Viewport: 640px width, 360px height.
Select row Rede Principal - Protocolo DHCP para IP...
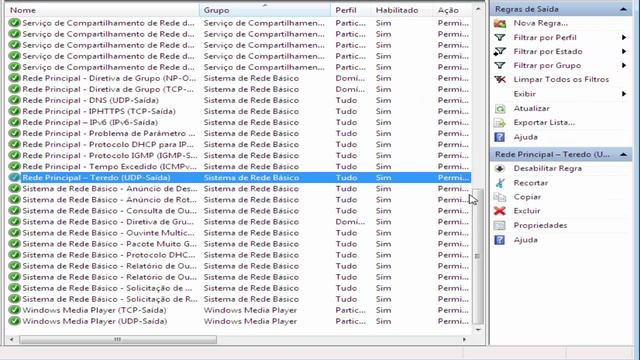pos(239,144)
